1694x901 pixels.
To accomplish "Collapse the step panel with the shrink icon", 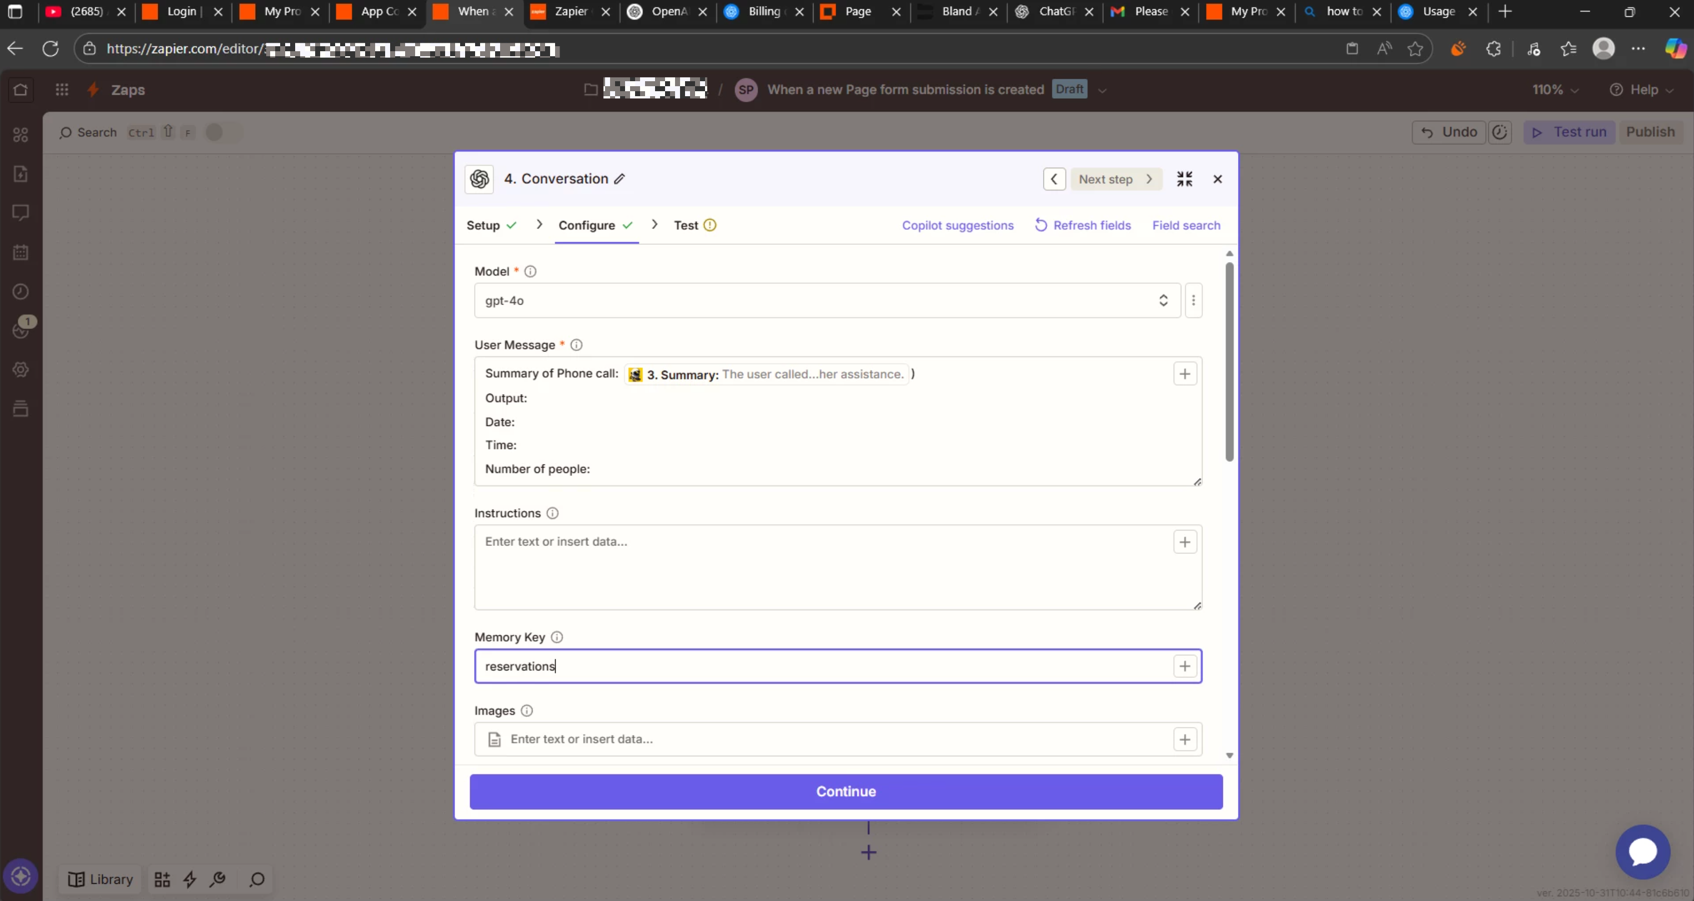I will tap(1184, 179).
